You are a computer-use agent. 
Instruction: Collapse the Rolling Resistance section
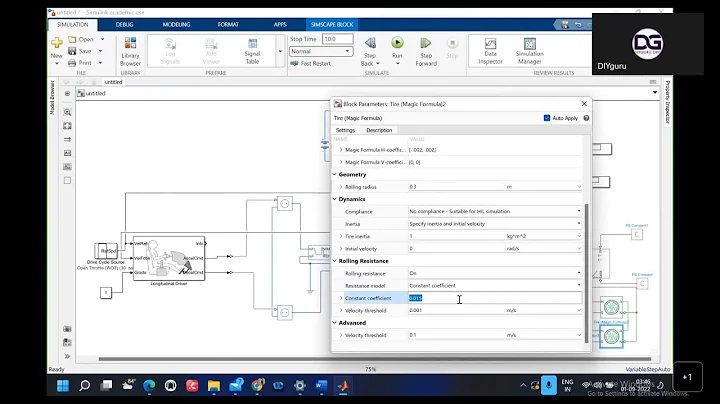point(335,261)
